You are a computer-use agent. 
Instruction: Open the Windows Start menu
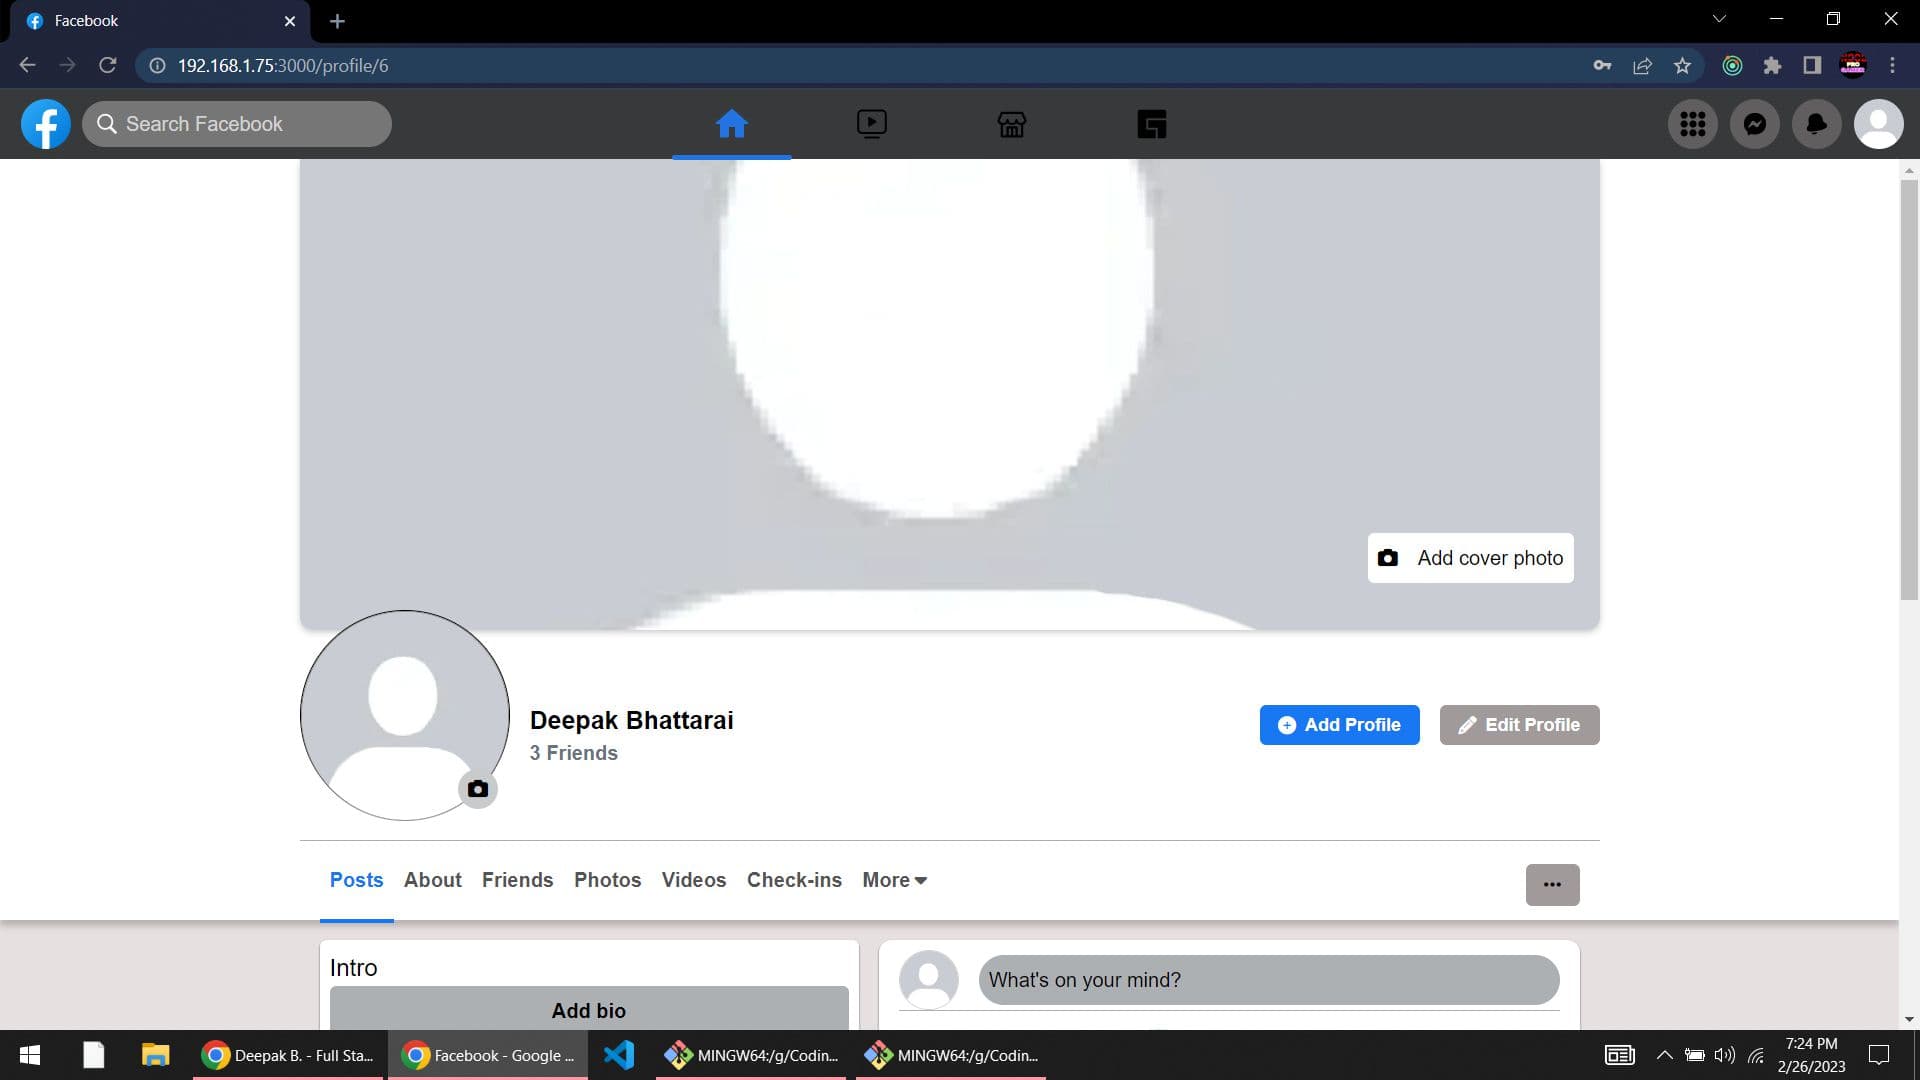(30, 1055)
